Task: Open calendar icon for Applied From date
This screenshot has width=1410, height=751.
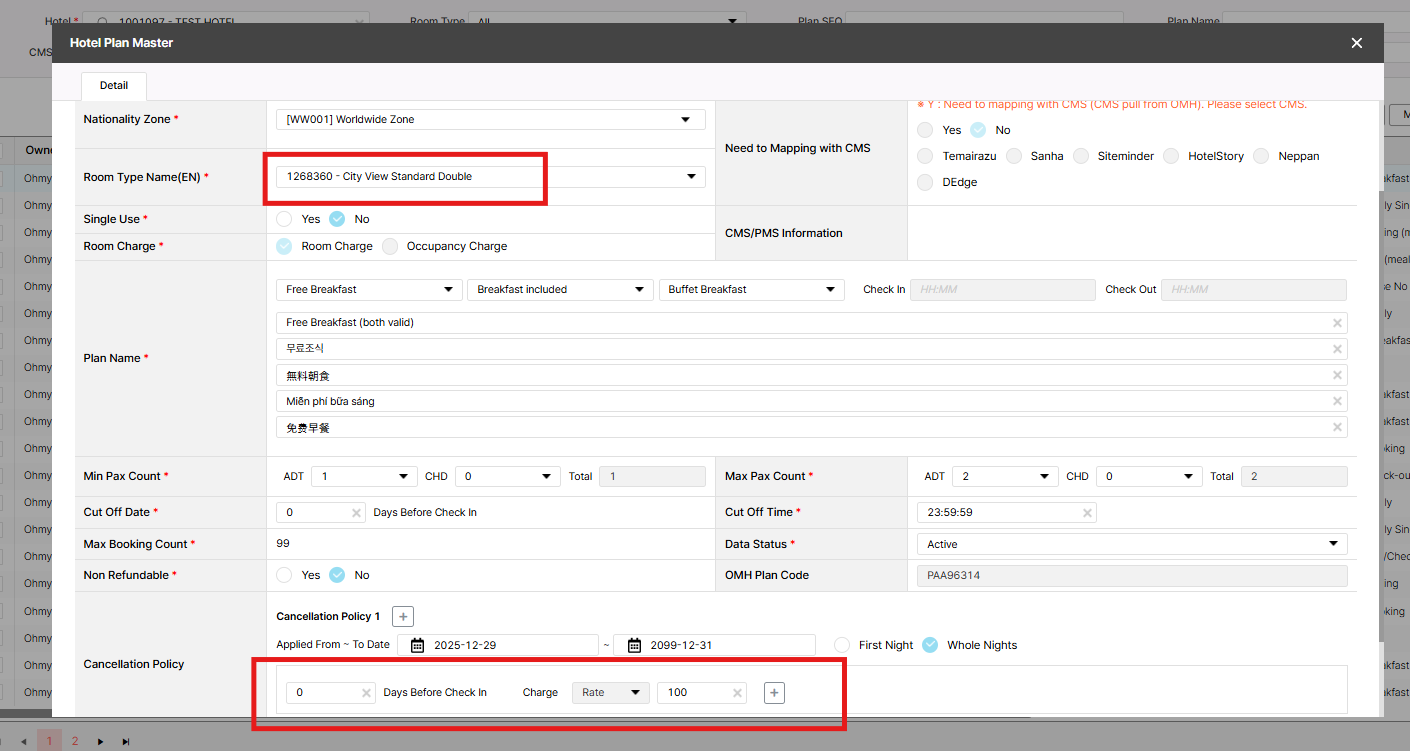Action: [418, 645]
